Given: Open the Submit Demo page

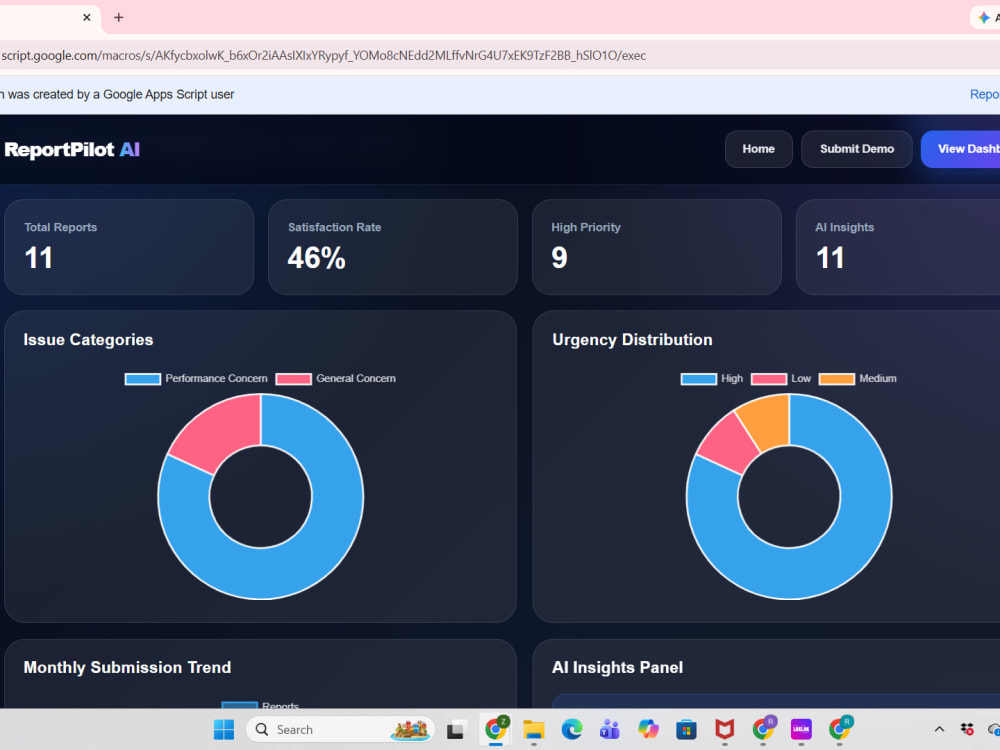Looking at the screenshot, I should click(x=857, y=149).
